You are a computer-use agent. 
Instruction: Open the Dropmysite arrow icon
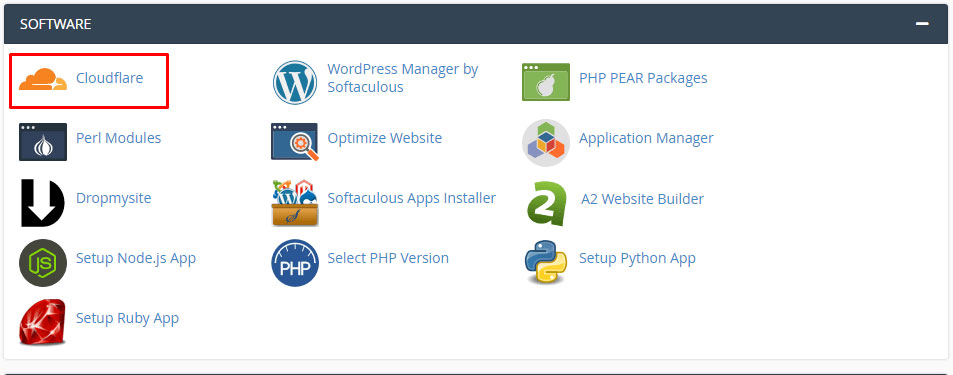coord(43,203)
